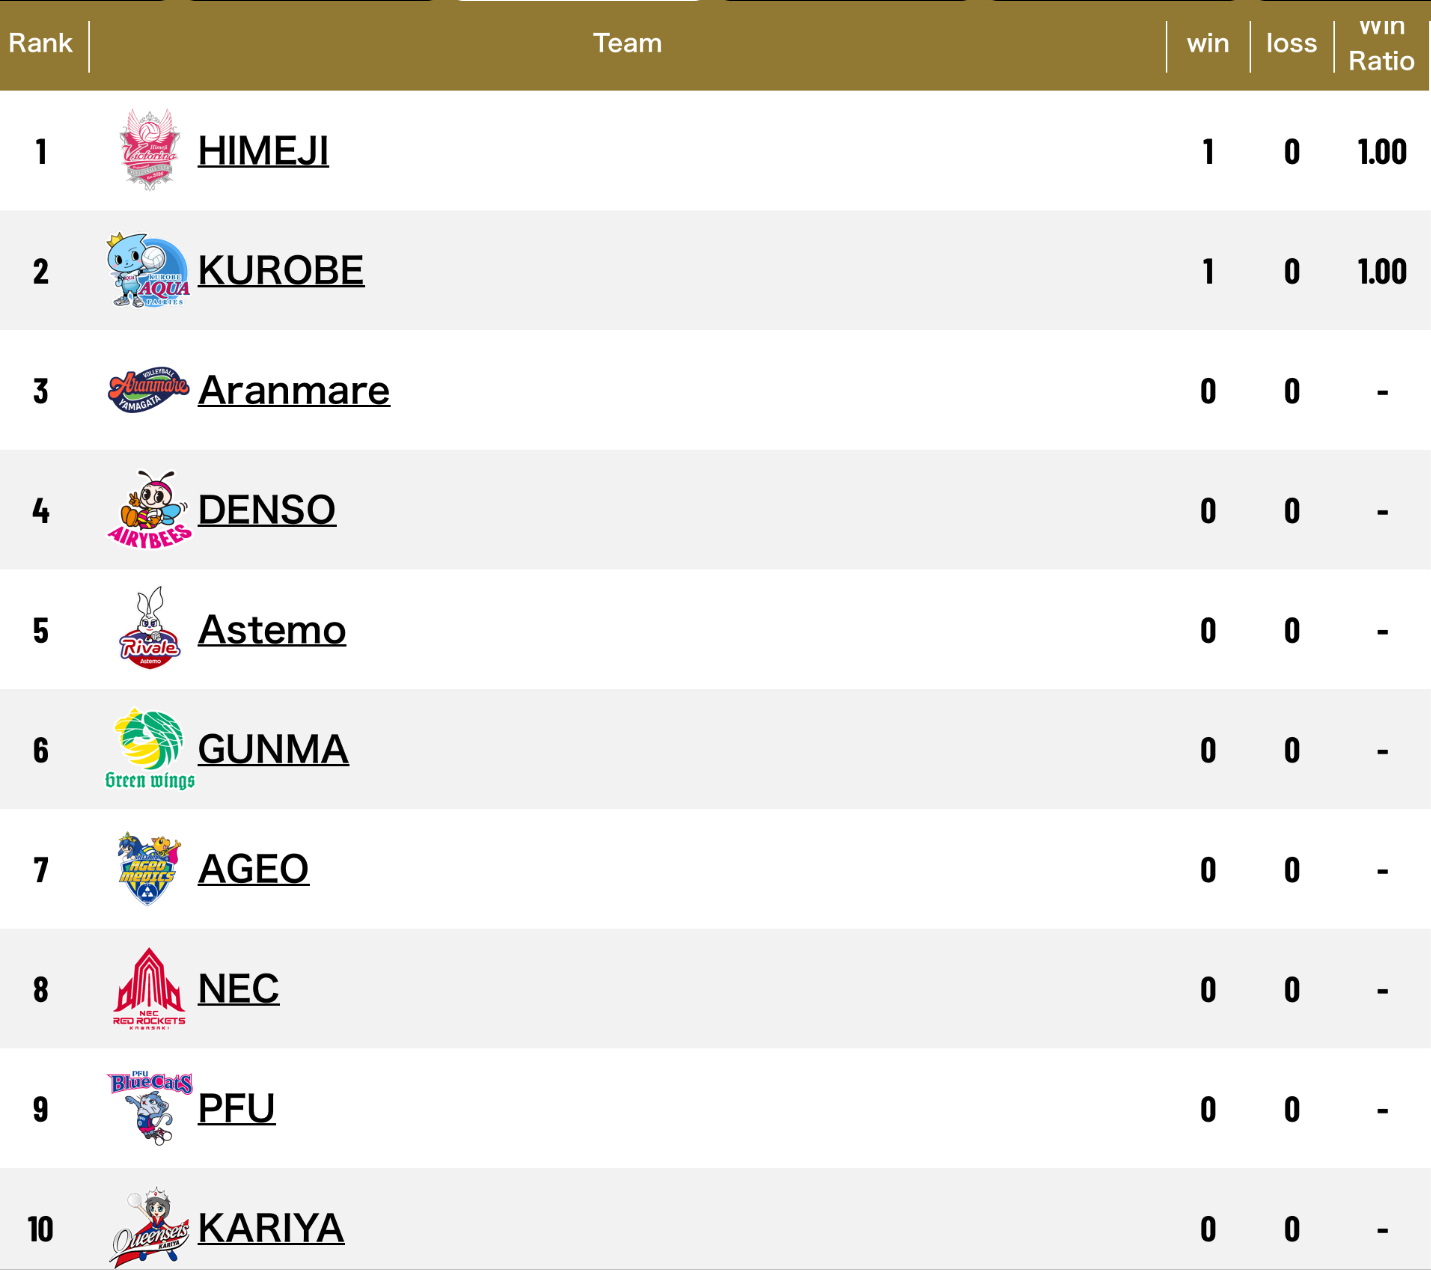This screenshot has height=1270, width=1431.
Task: Open the DENSO team link
Action: click(267, 510)
